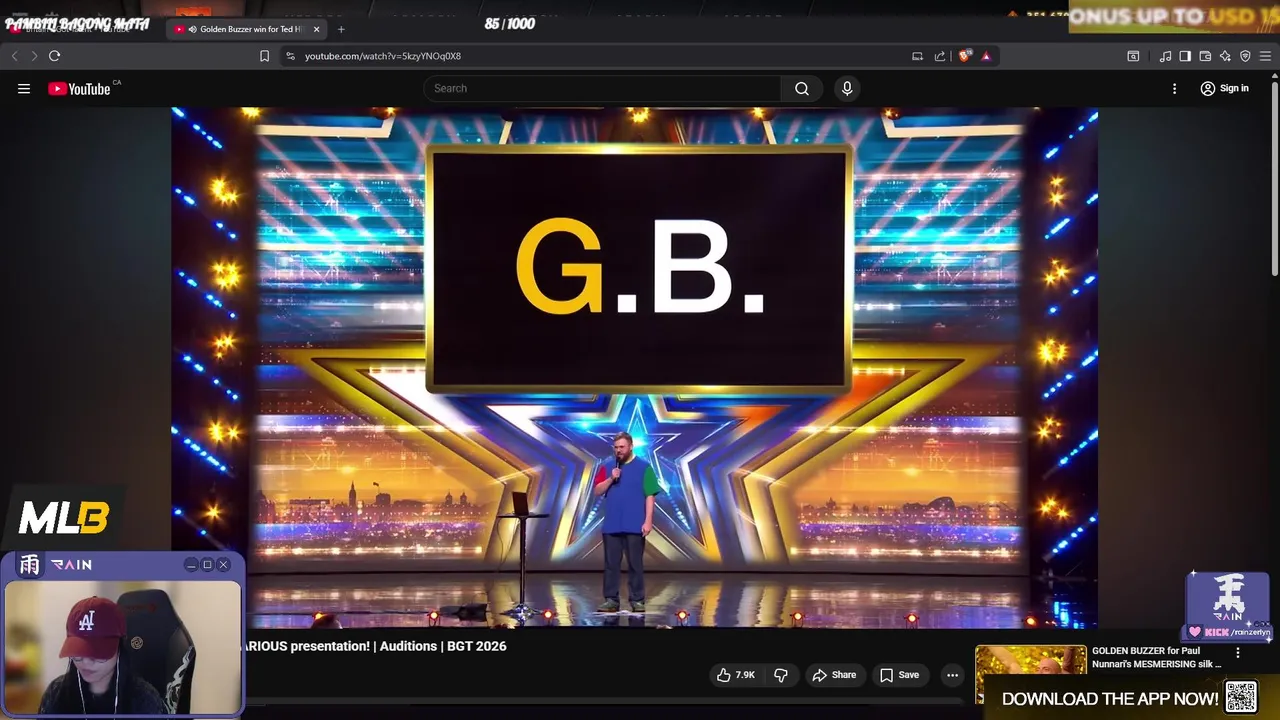Toggle the browser sidebar panel
Screen dimensions: 1280x720
[1185, 56]
